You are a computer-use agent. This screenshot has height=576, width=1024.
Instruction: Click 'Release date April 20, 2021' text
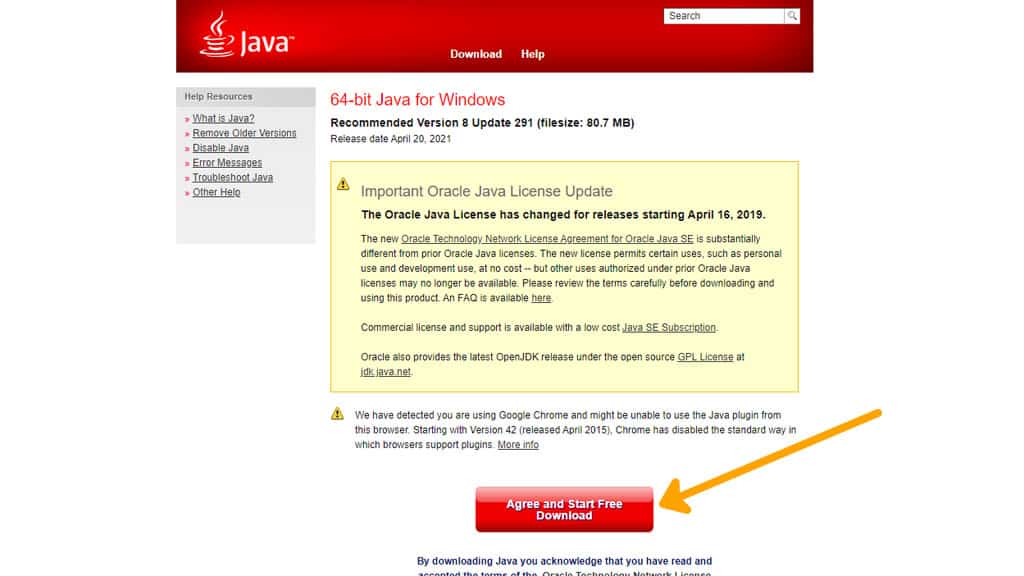tap(391, 138)
